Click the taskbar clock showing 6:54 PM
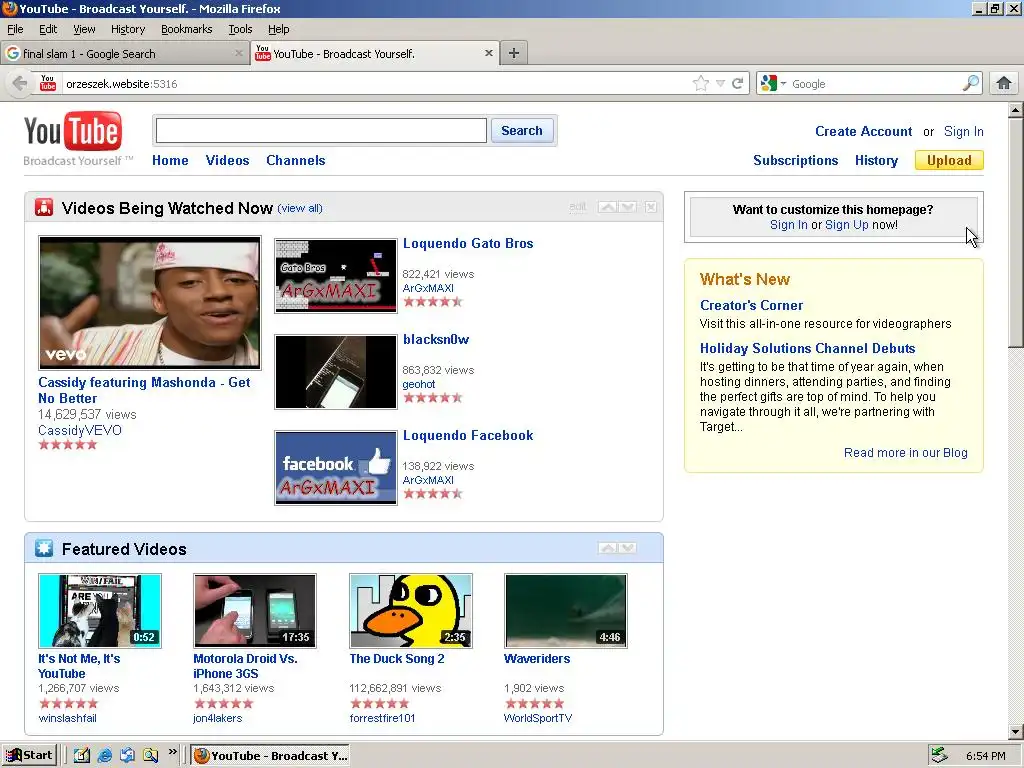The image size is (1024, 768). (985, 756)
